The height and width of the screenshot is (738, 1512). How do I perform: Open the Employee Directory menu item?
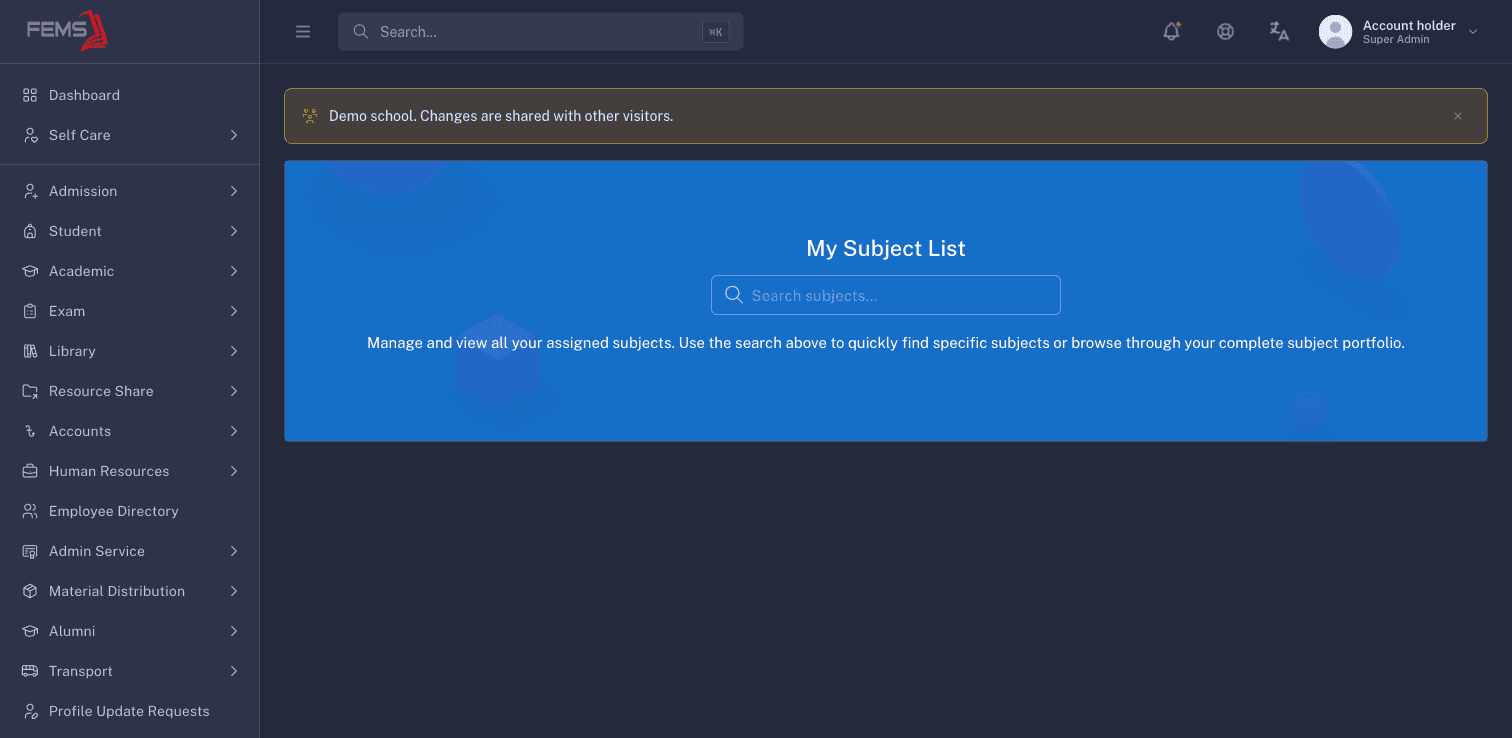[x=130, y=511]
